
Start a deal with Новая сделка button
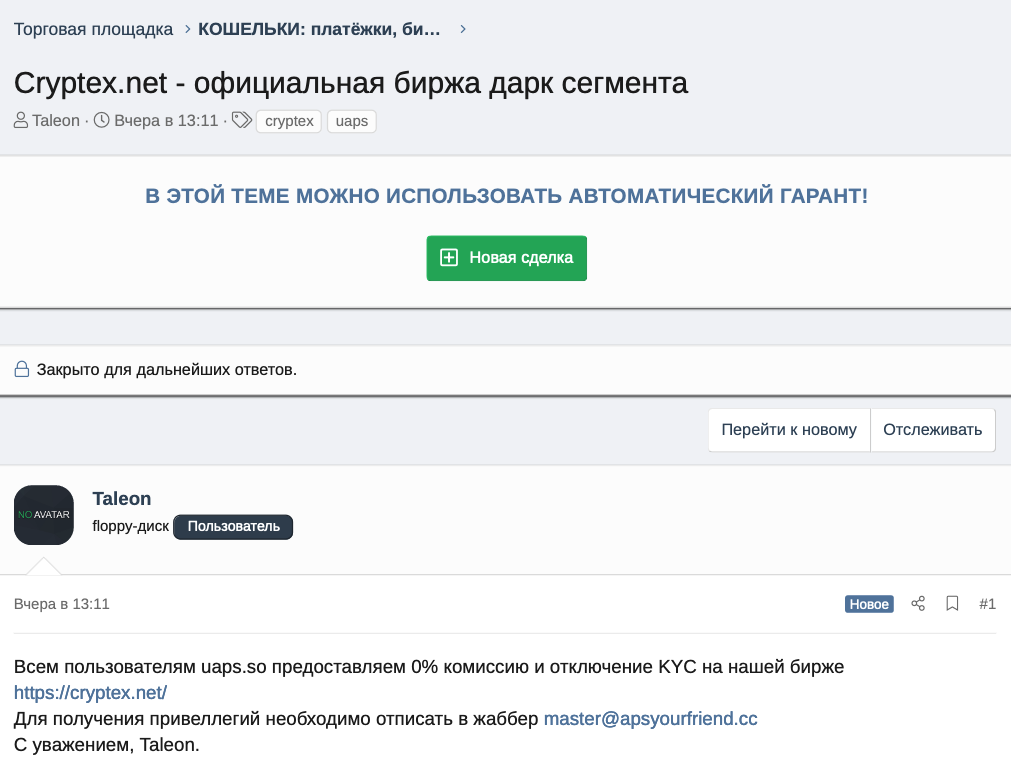point(507,258)
